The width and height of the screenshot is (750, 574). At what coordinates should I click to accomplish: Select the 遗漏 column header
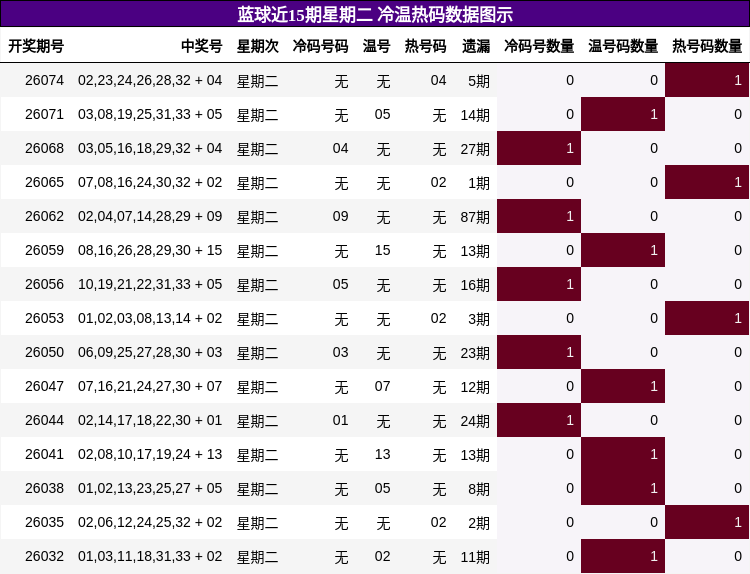[x=476, y=46]
